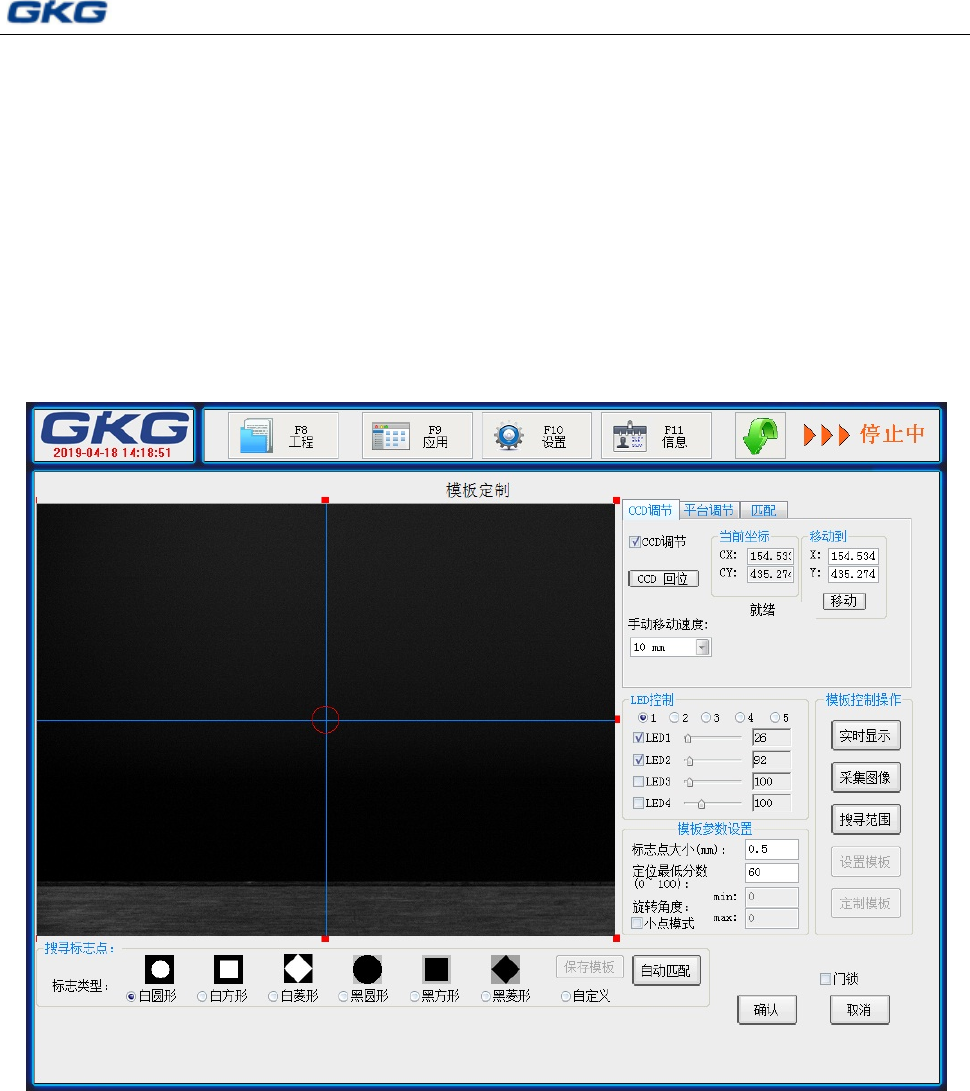Select the 黑方形 mark type radio
The width and height of the screenshot is (970, 1091).
[x=414, y=996]
